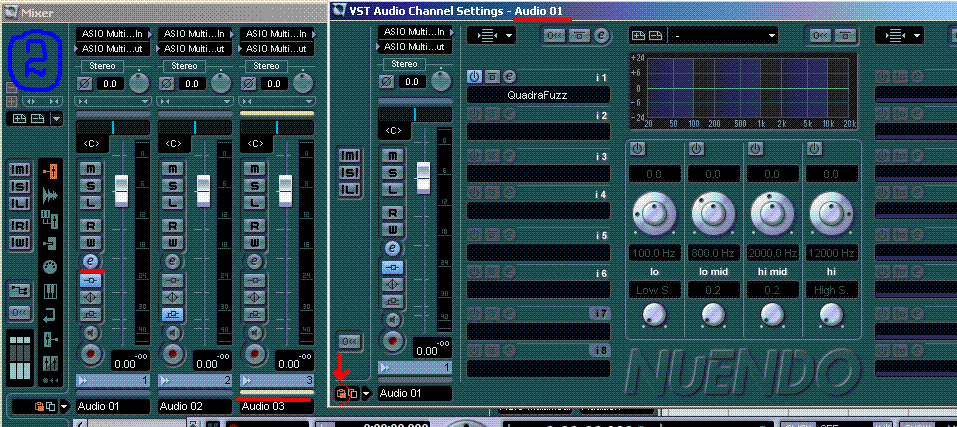Click Audio 03 volume fader in Mixer
This screenshot has width=957, height=427.
(286, 191)
